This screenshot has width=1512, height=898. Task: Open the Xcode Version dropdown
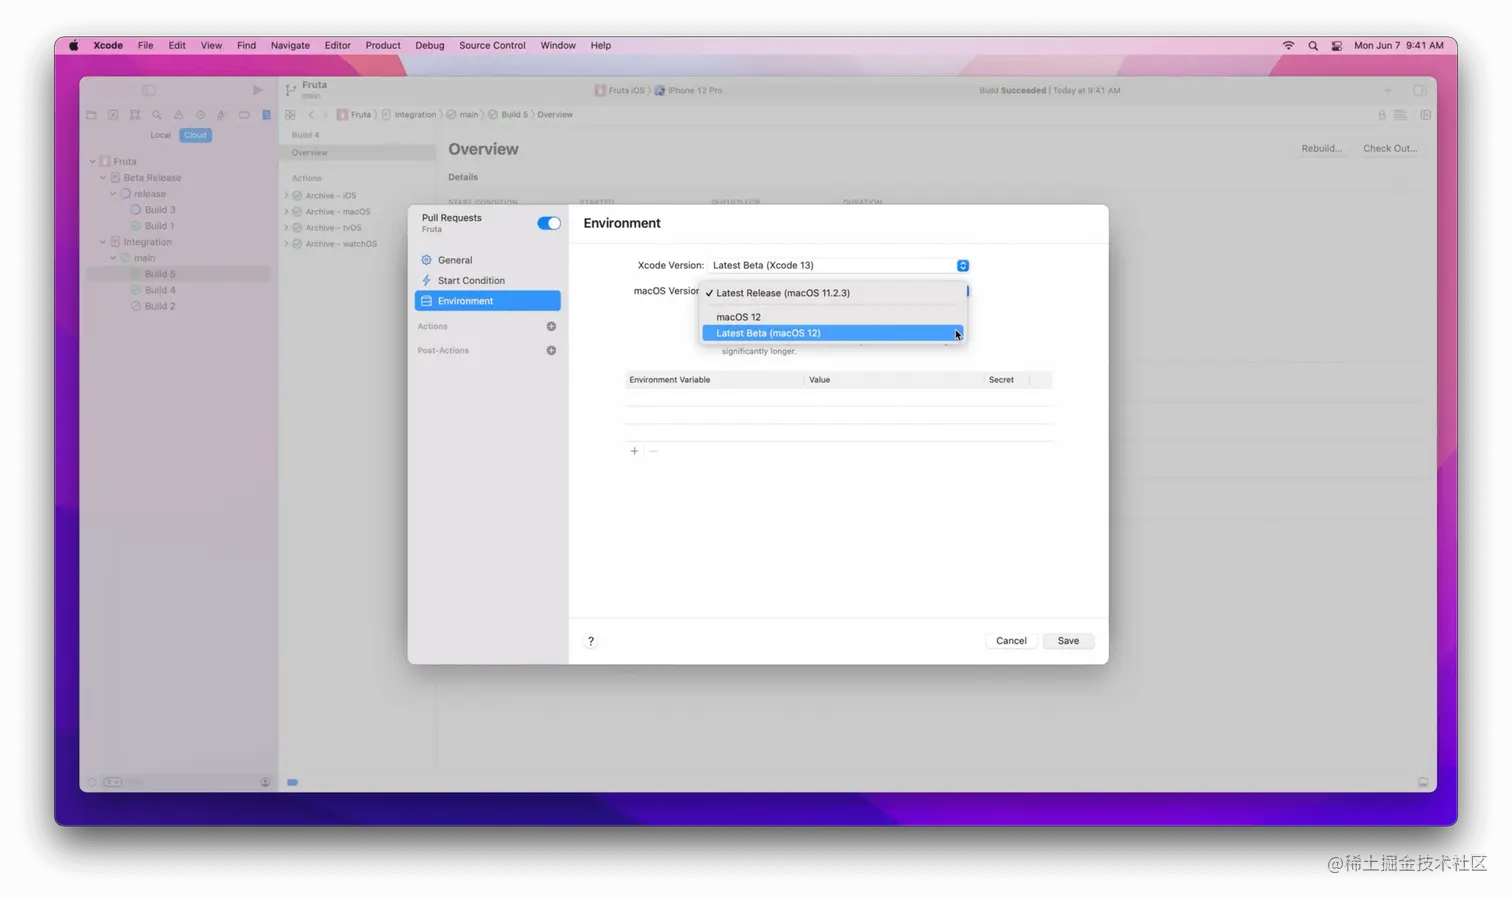(x=838, y=266)
